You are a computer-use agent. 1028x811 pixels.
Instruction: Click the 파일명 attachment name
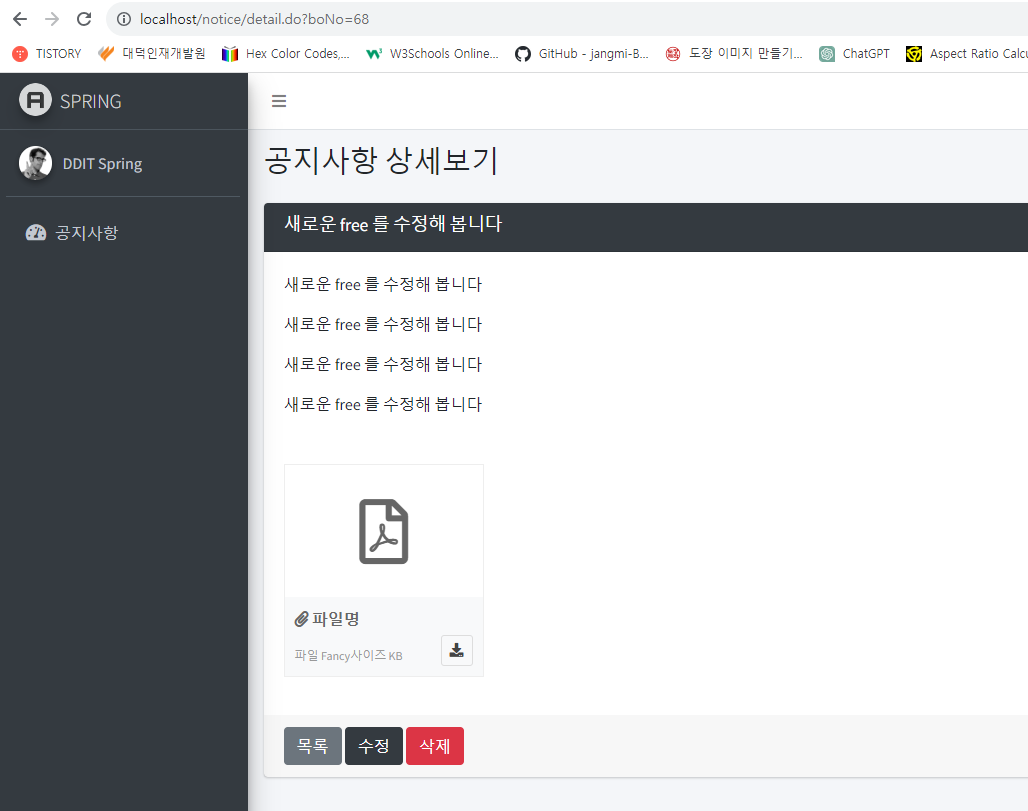336,619
